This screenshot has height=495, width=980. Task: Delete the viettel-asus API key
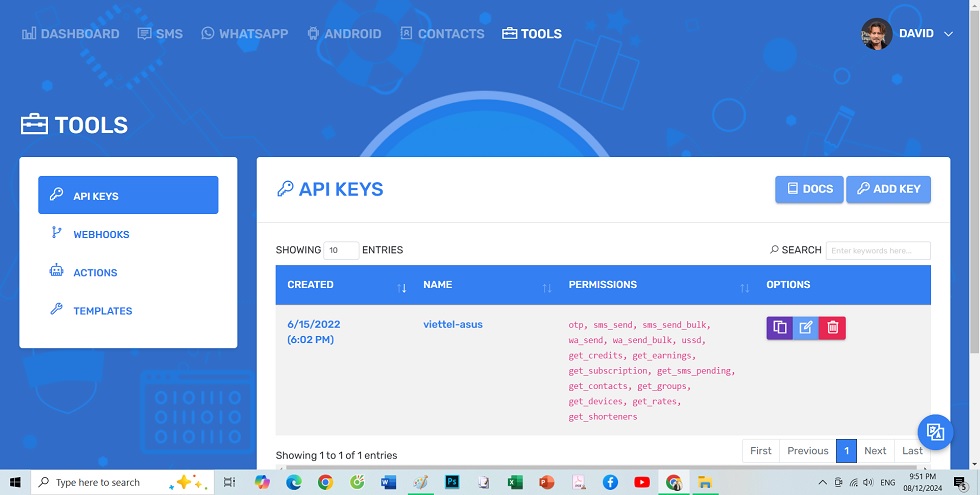pos(832,328)
